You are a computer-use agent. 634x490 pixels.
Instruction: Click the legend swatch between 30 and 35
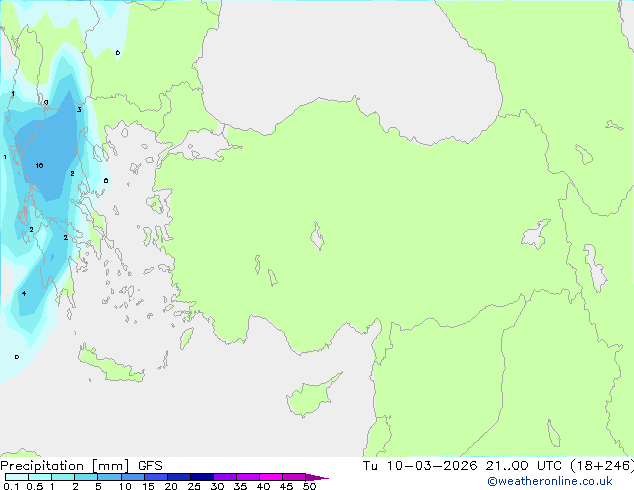(x=225, y=477)
